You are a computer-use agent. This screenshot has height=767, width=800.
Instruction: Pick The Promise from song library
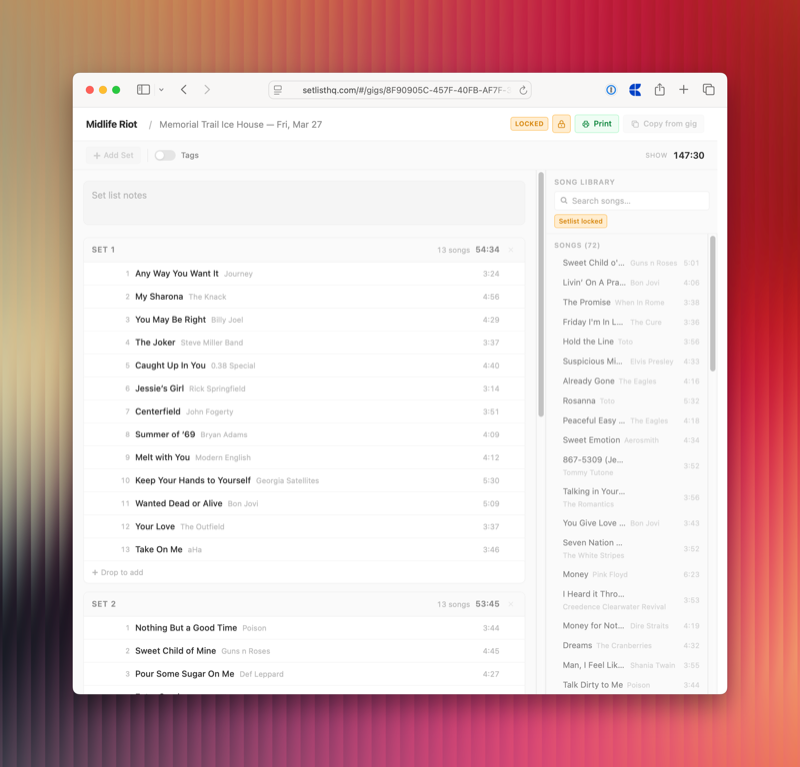click(631, 302)
